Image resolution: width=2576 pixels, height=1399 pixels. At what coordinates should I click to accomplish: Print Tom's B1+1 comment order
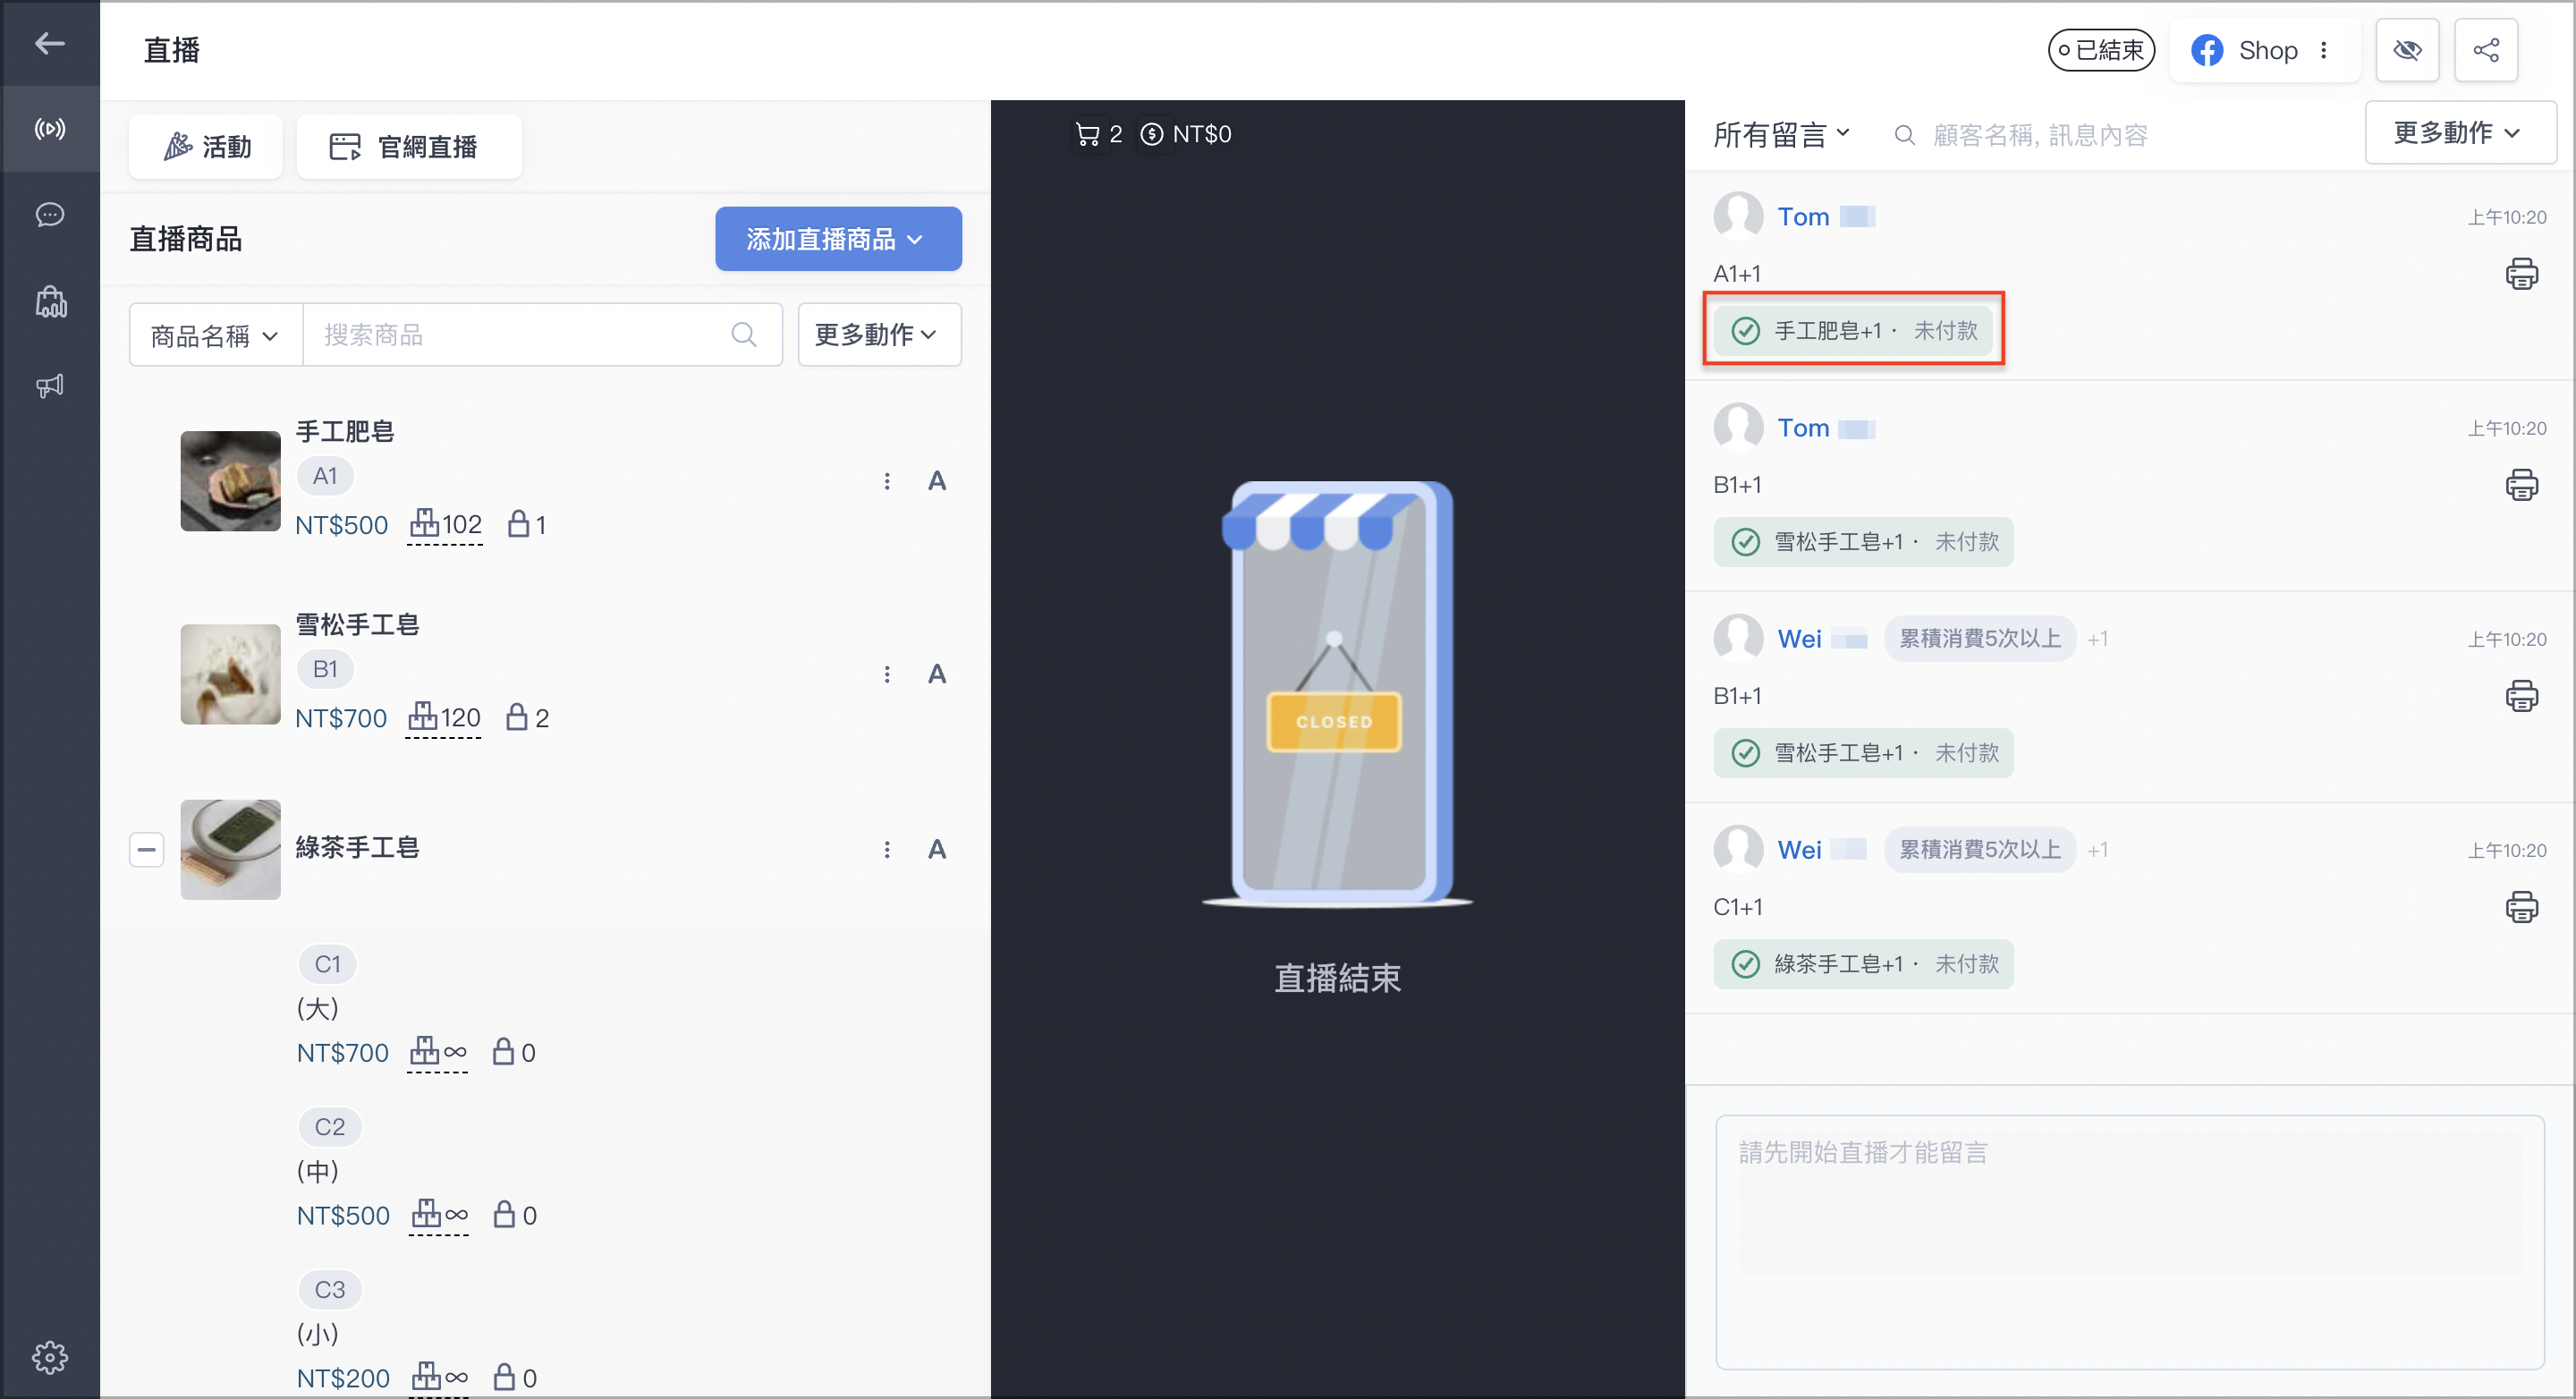[x=2521, y=484]
